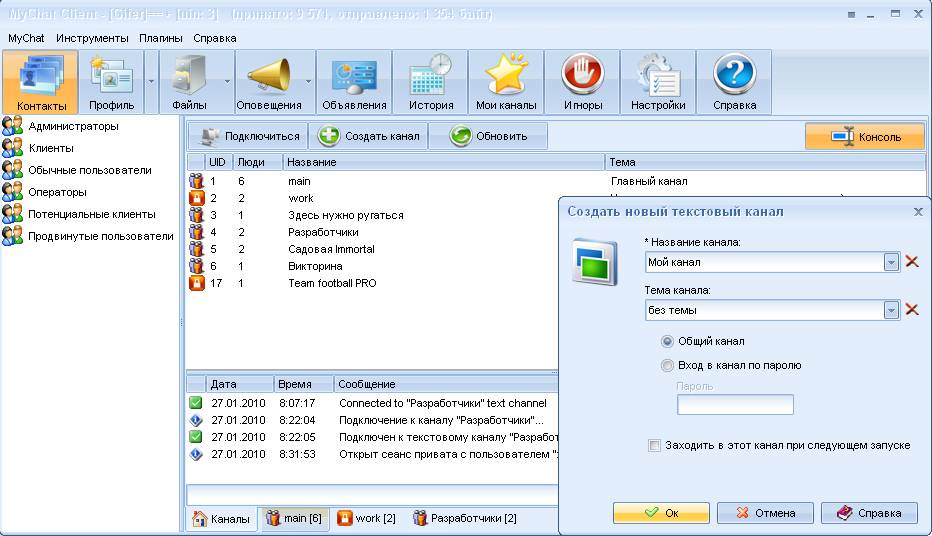The width and height of the screenshot is (932, 536).
Task: Click the Пароль input field
Action: coord(735,405)
